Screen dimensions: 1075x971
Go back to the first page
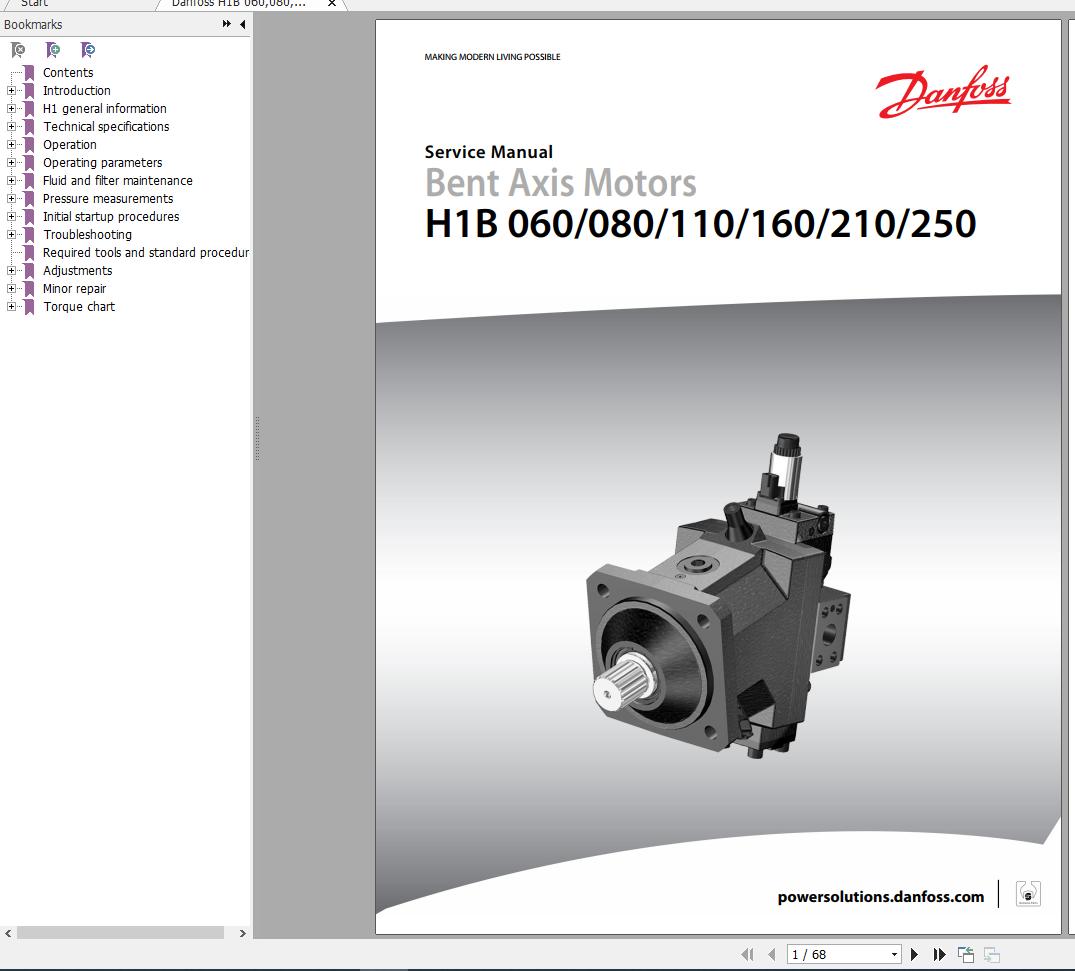tap(747, 954)
